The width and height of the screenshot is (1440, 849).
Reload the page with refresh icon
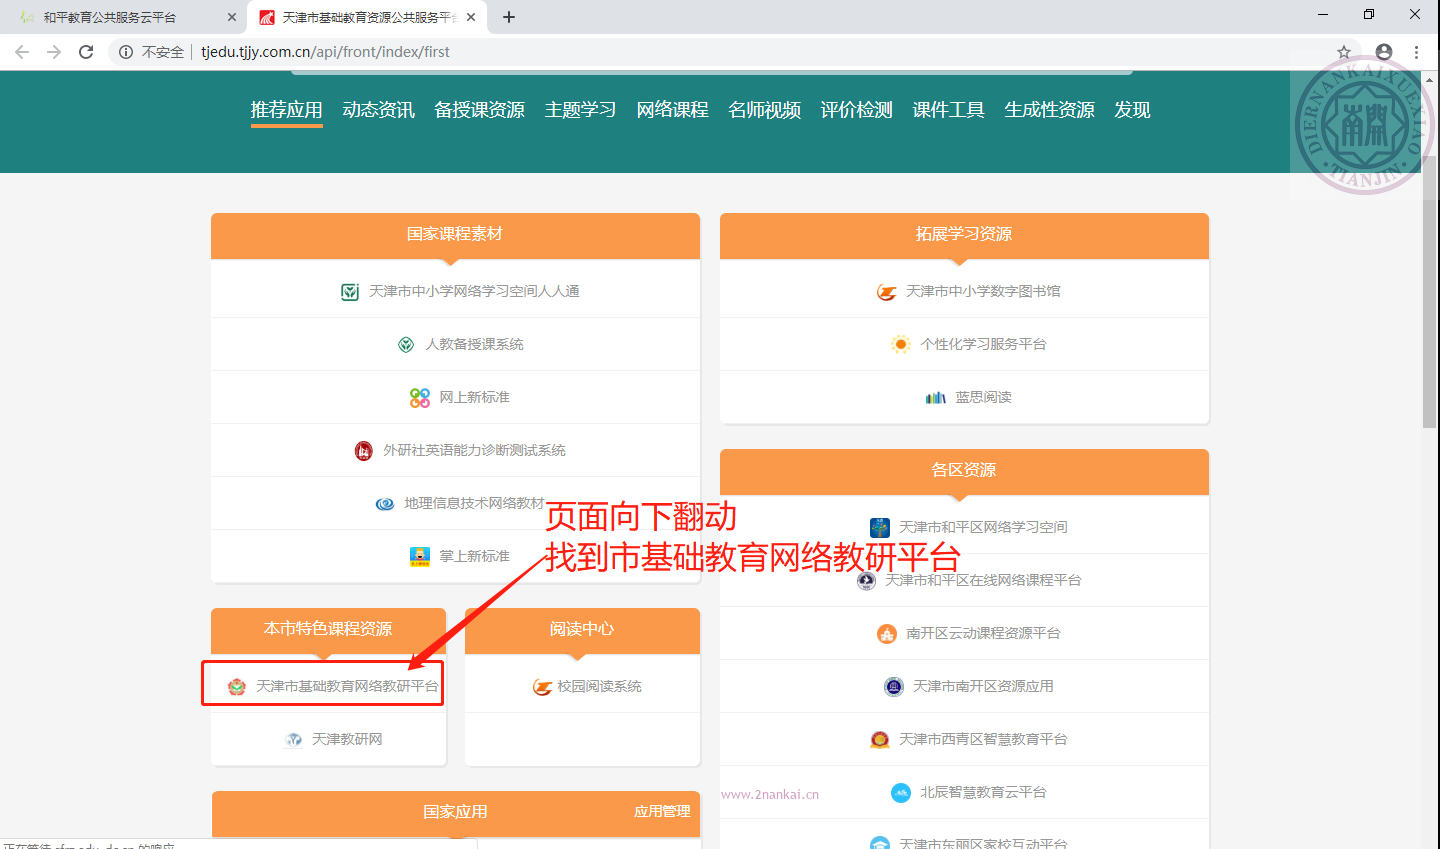tap(86, 52)
